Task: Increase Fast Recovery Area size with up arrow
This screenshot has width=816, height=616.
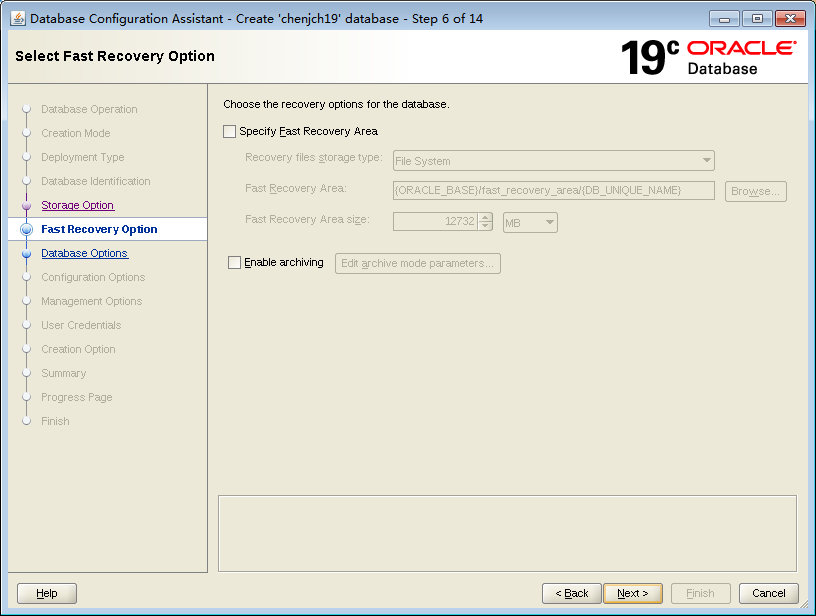Action: [x=486, y=215]
